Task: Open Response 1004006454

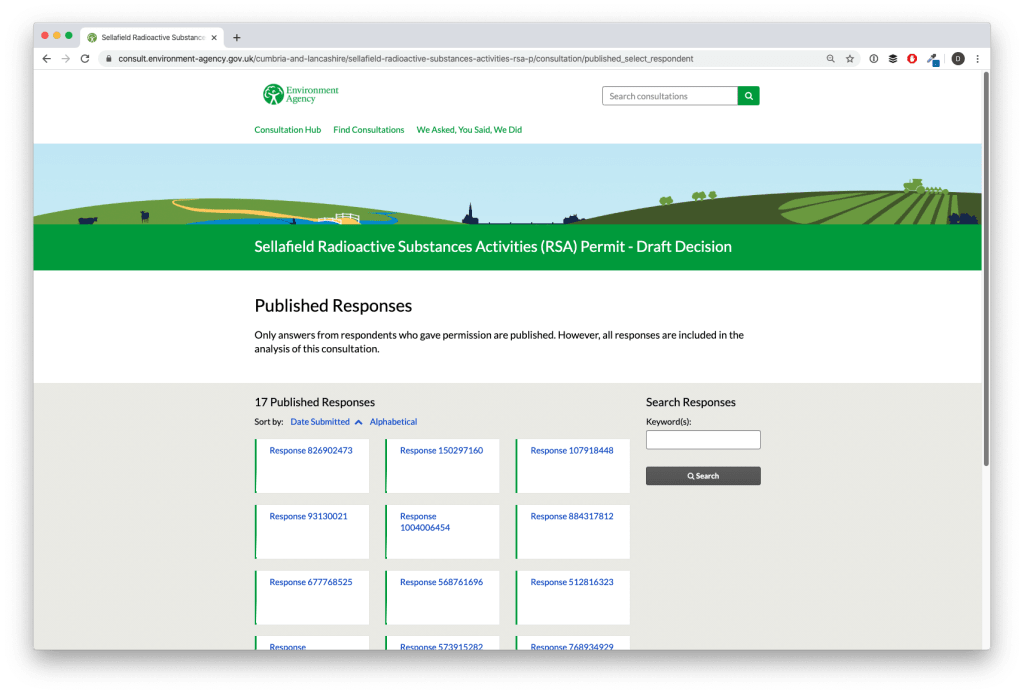Action: click(425, 522)
